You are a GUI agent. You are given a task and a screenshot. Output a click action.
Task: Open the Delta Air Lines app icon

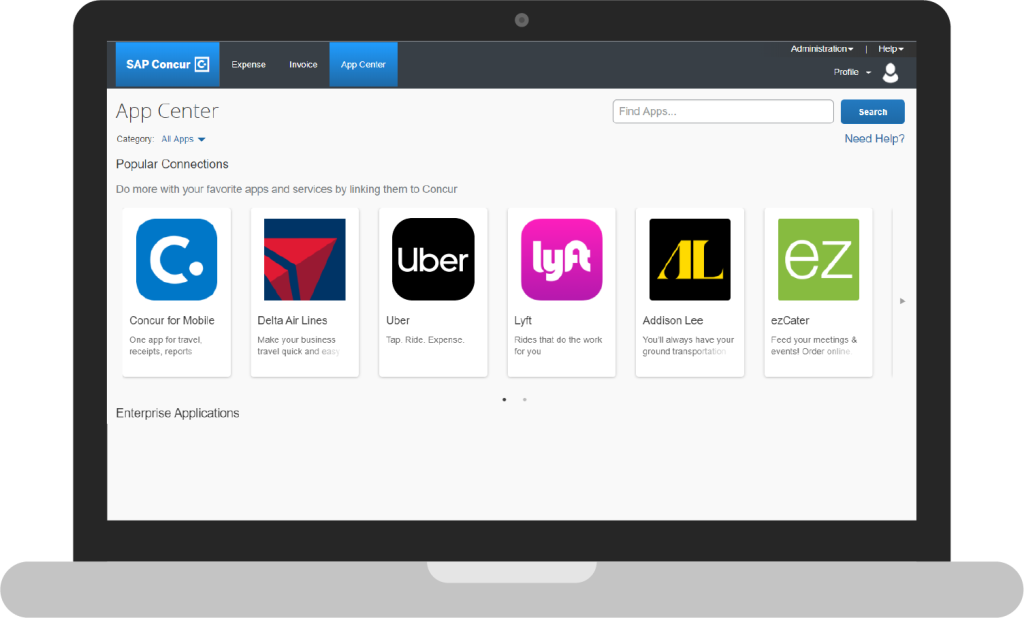pyautogui.click(x=304, y=259)
